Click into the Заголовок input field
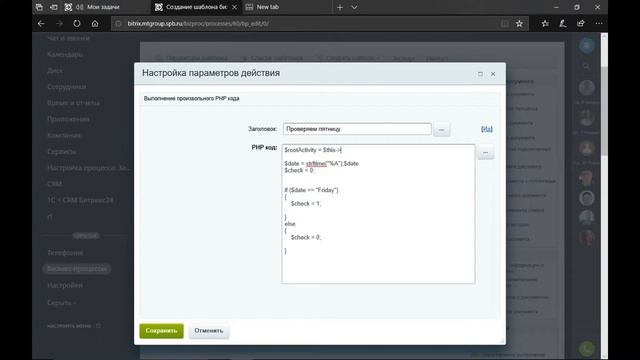The height and width of the screenshot is (360, 640). [357, 129]
